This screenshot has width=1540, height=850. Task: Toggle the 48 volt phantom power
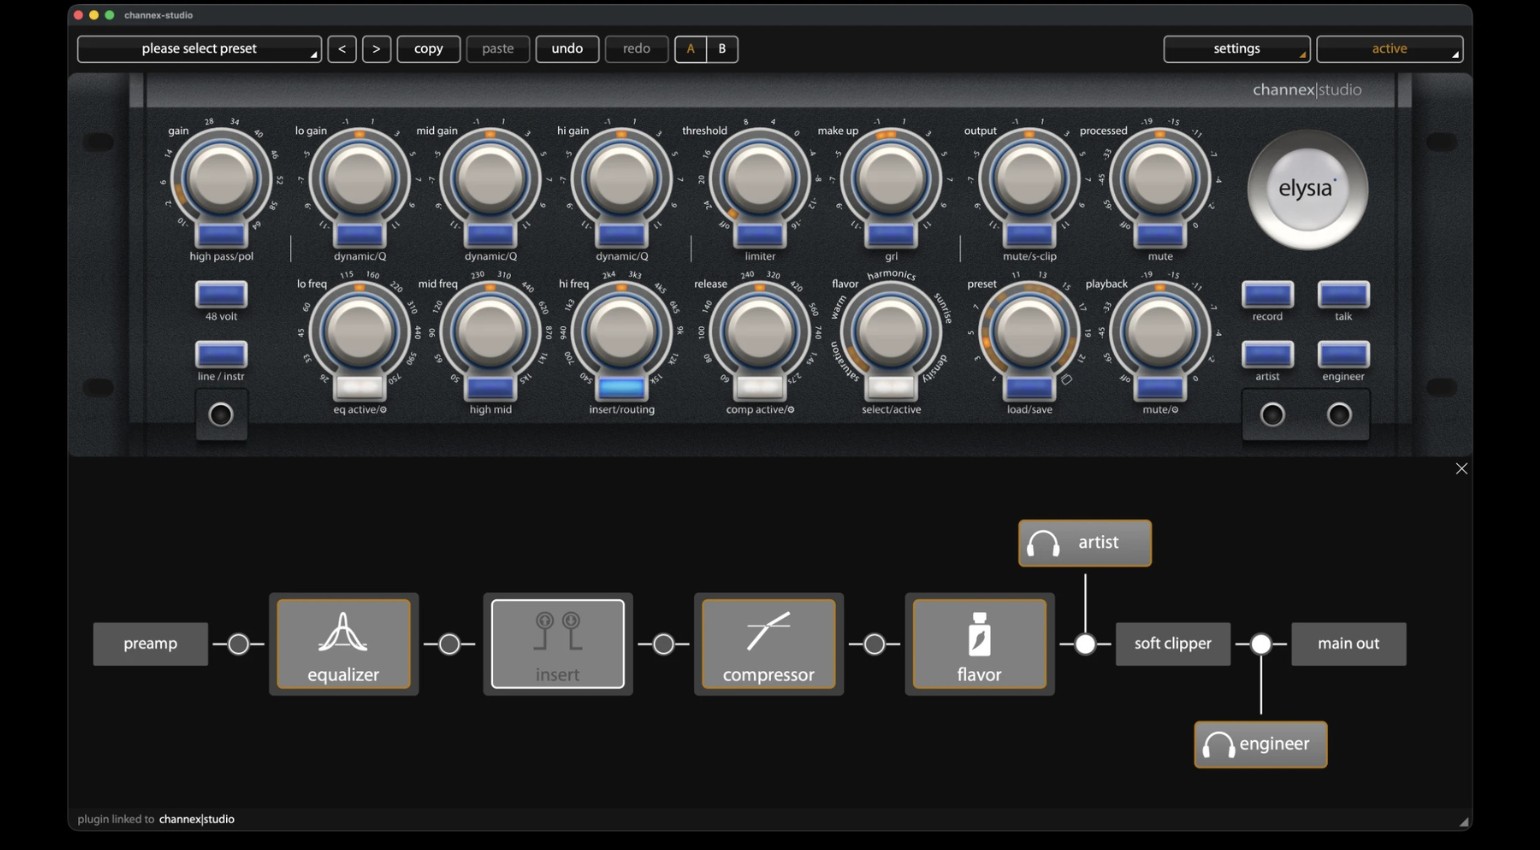[221, 295]
